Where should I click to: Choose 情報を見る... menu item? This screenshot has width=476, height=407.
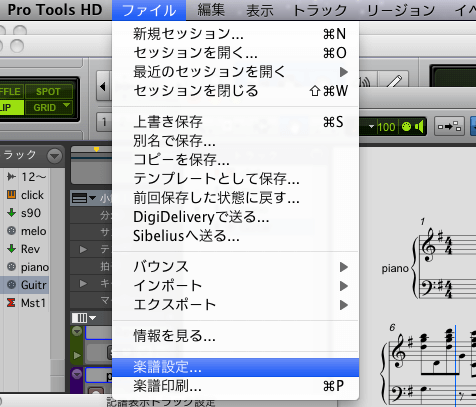click(235, 336)
